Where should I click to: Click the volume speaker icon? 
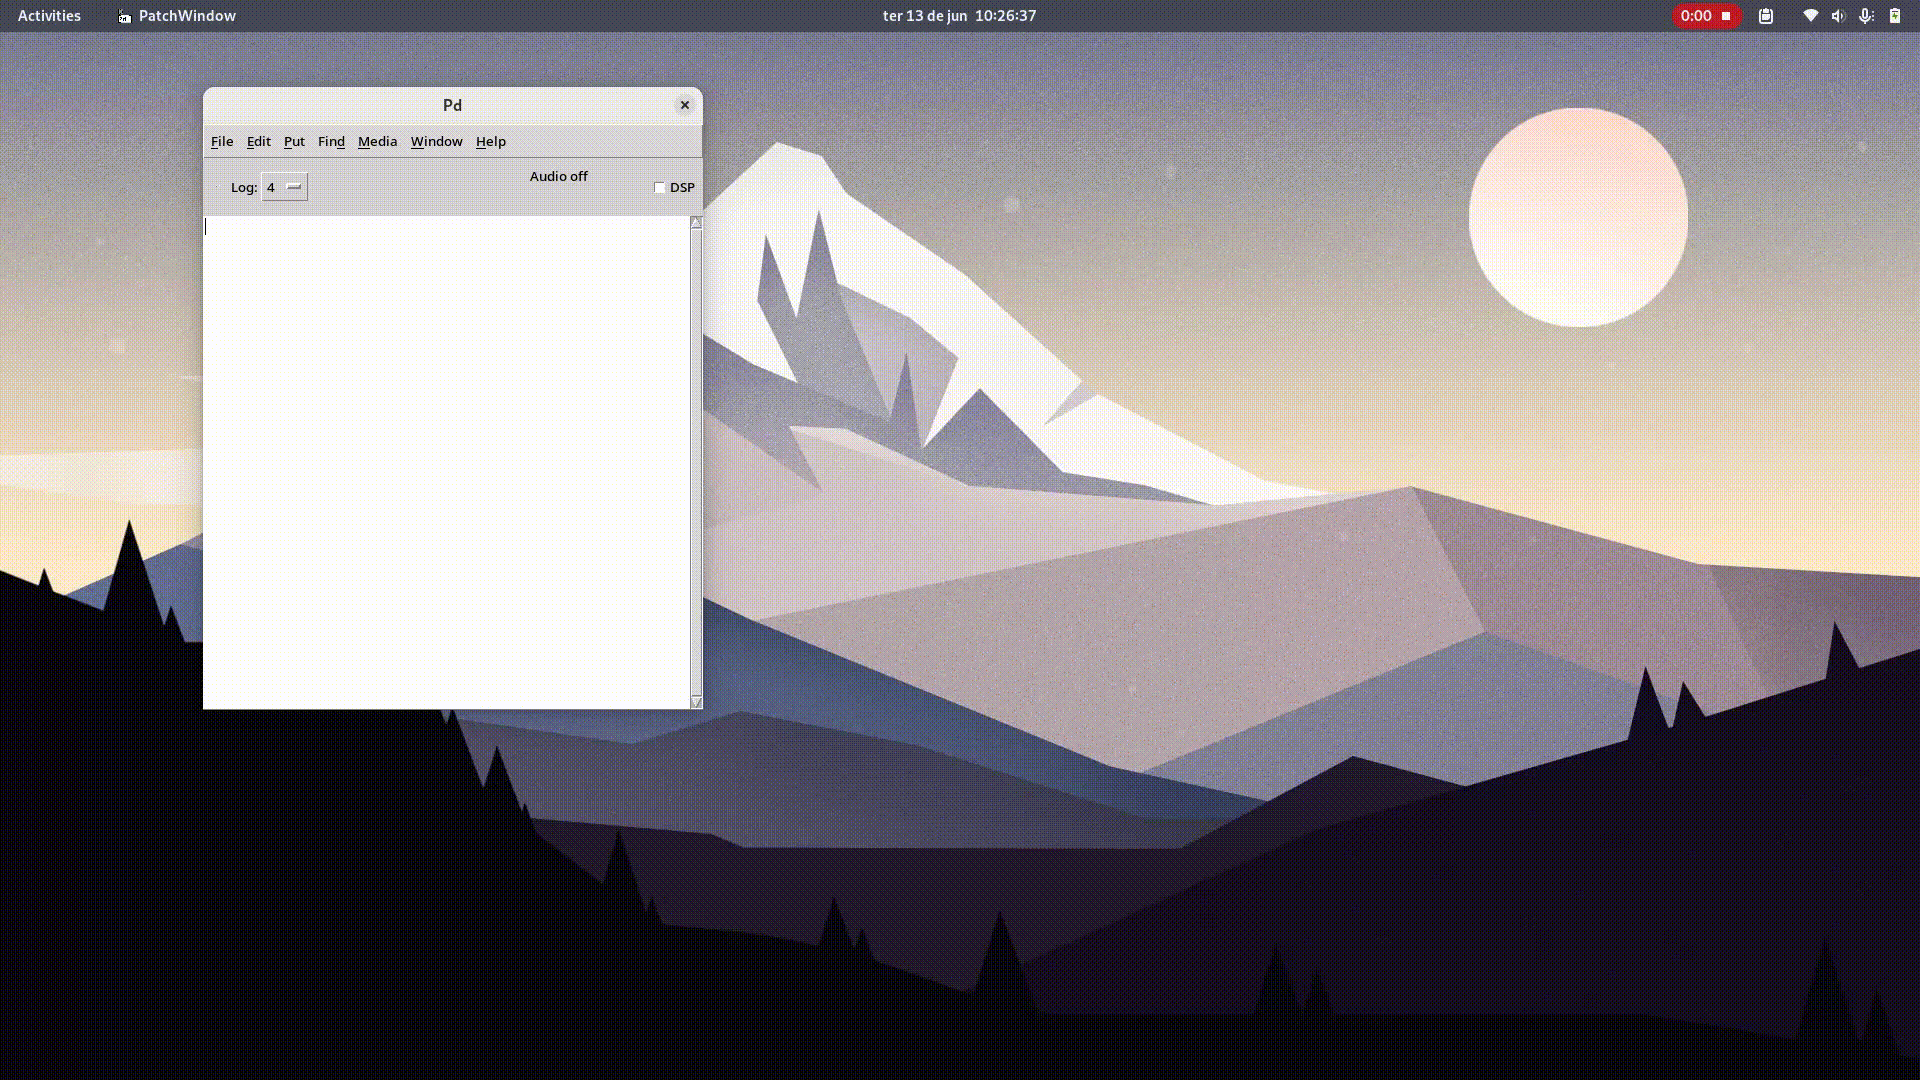coord(1838,15)
